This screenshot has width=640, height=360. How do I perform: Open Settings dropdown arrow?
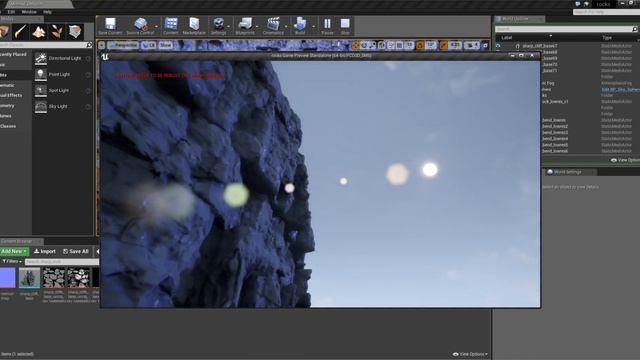229,27
